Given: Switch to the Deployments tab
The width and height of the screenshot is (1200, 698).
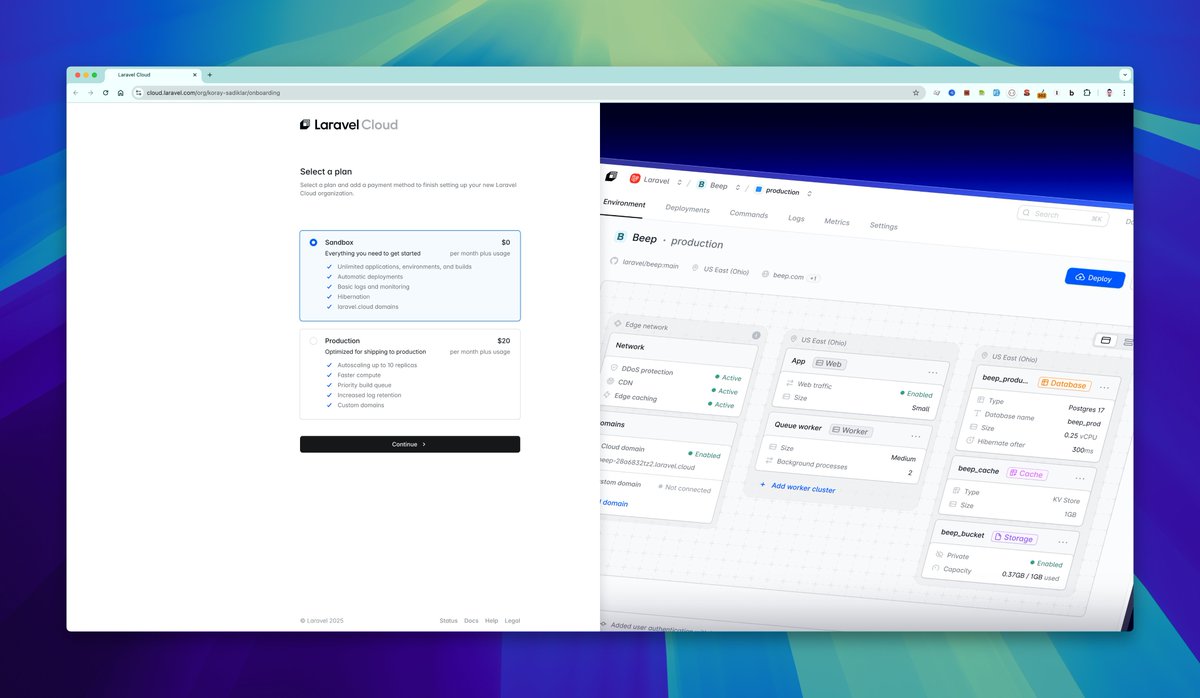Looking at the screenshot, I should [x=687, y=209].
